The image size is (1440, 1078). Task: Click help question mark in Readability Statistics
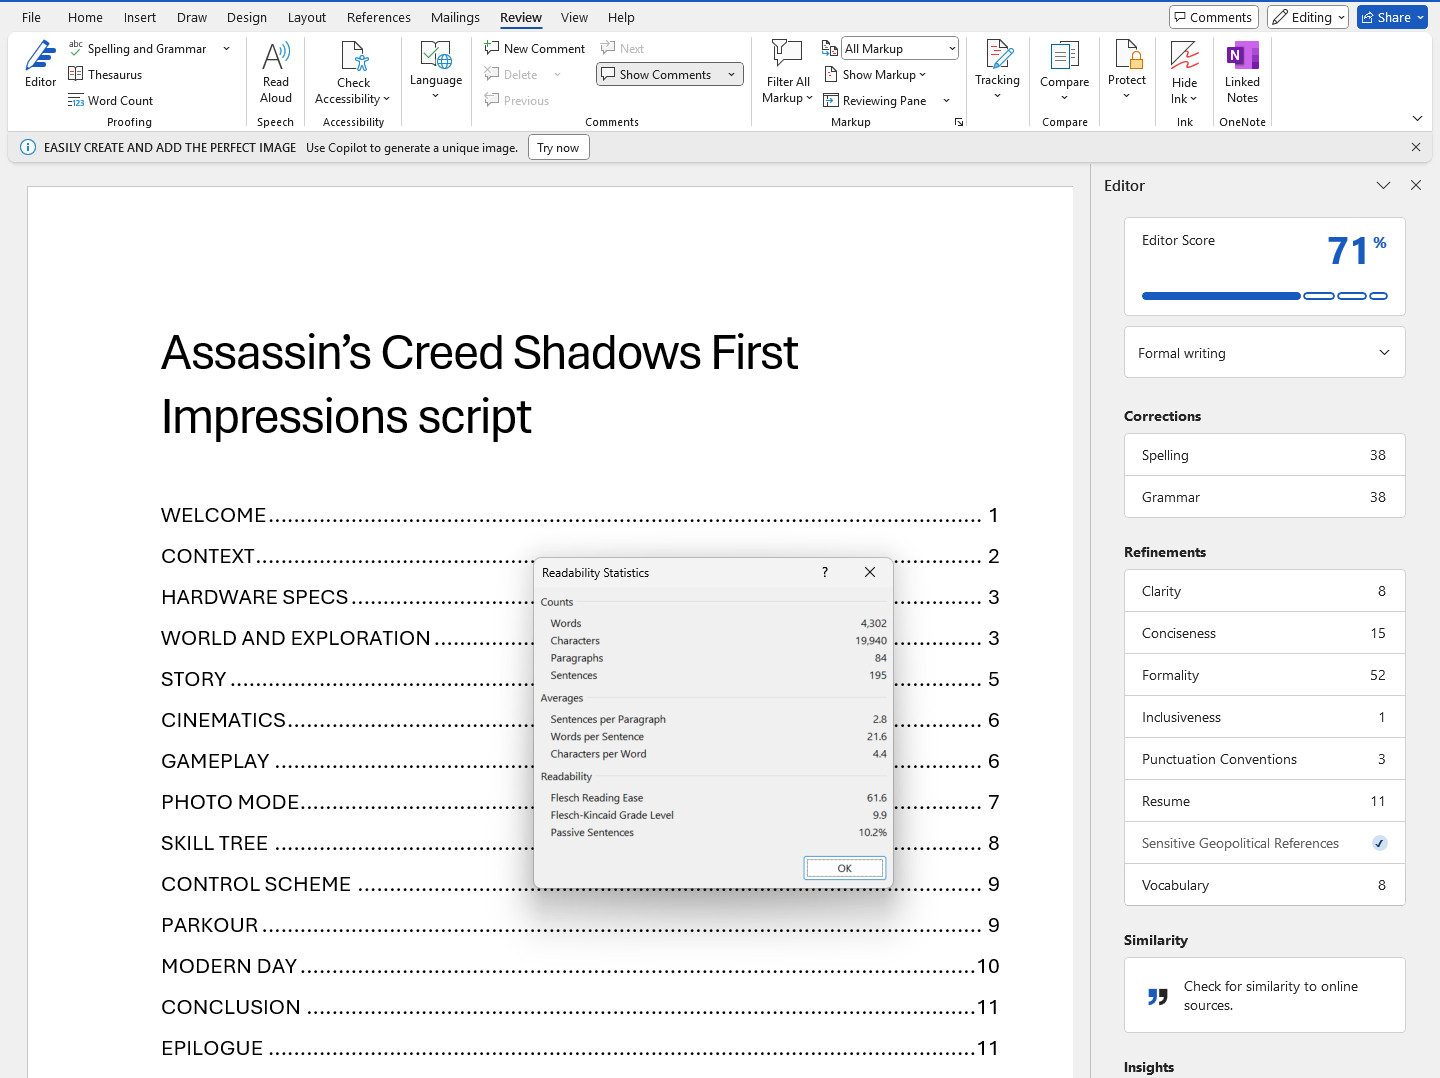pyautogui.click(x=825, y=572)
